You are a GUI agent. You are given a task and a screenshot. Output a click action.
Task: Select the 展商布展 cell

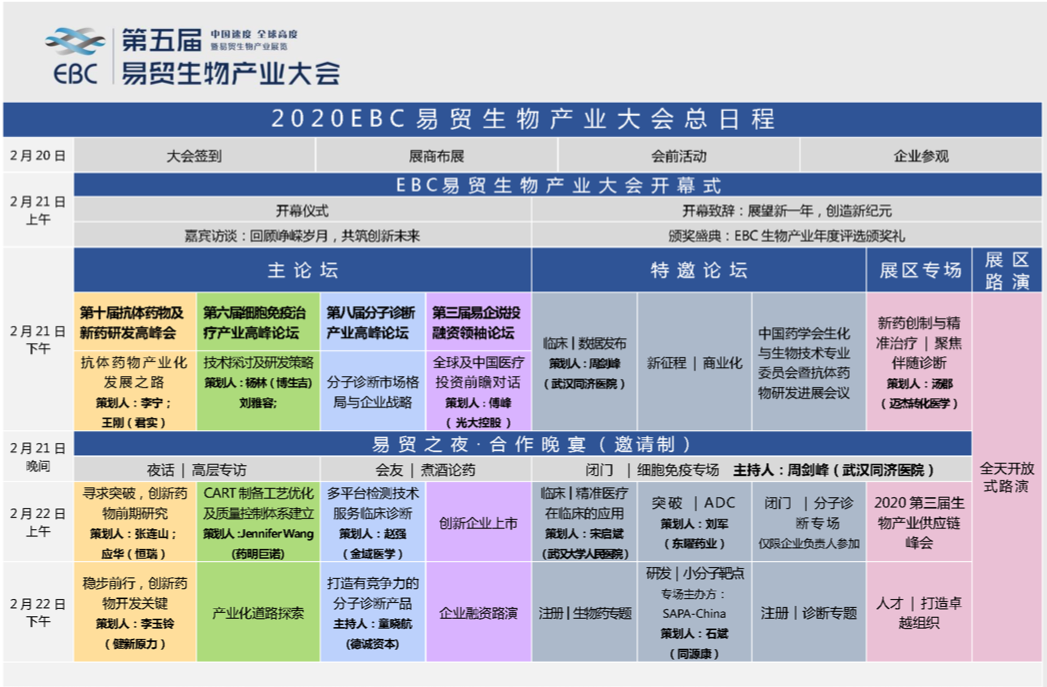click(436, 156)
